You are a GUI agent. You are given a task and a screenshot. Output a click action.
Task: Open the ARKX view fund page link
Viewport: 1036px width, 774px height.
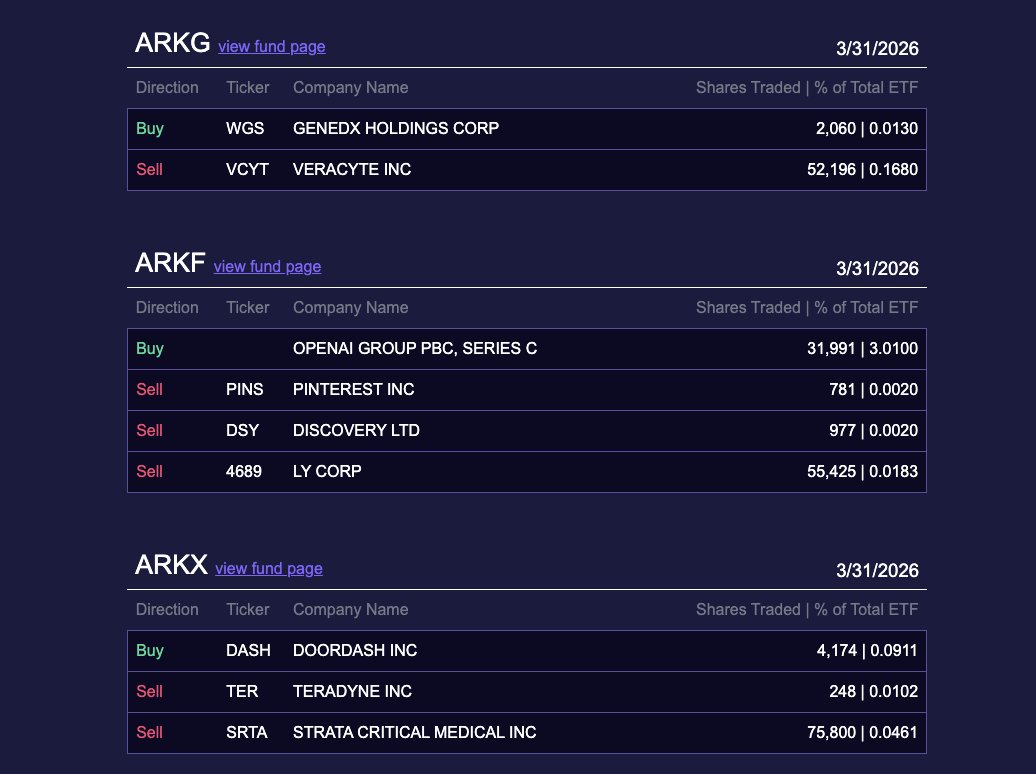268,568
